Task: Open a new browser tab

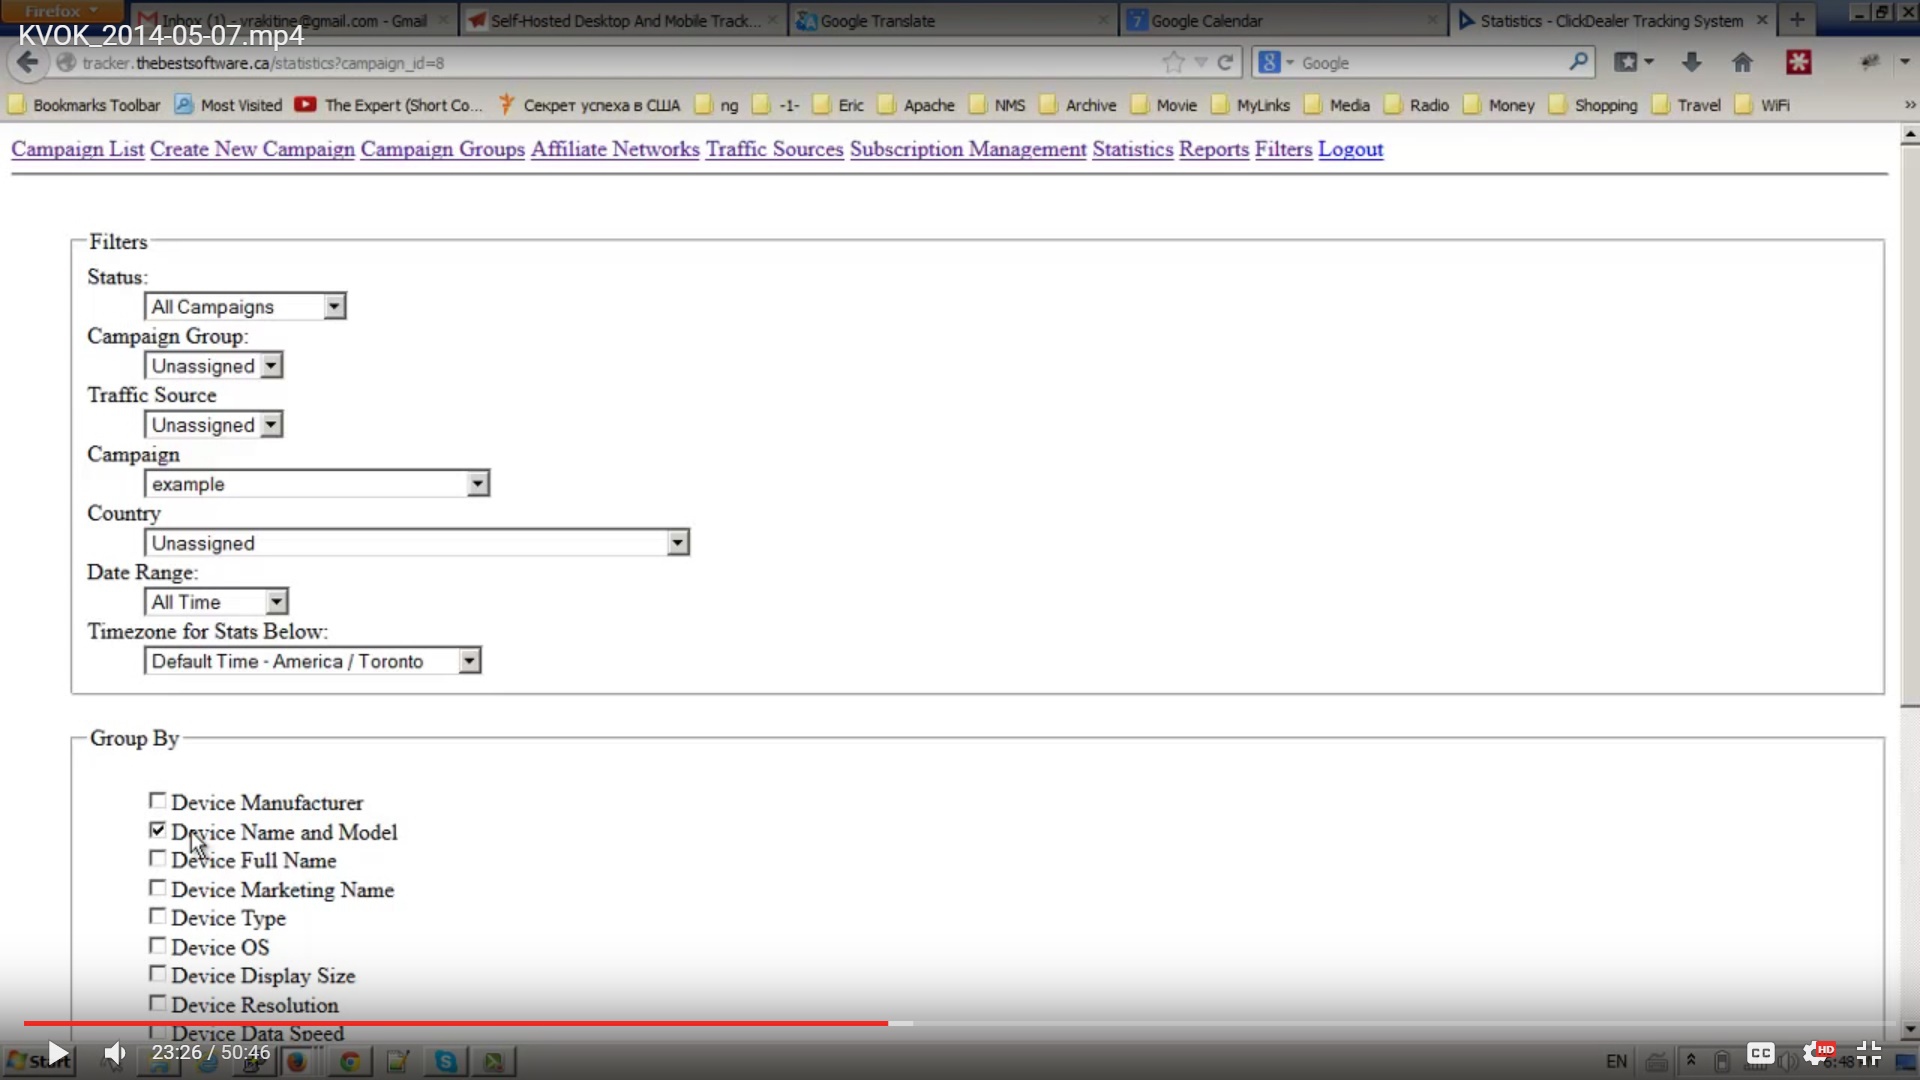Action: tap(1797, 19)
